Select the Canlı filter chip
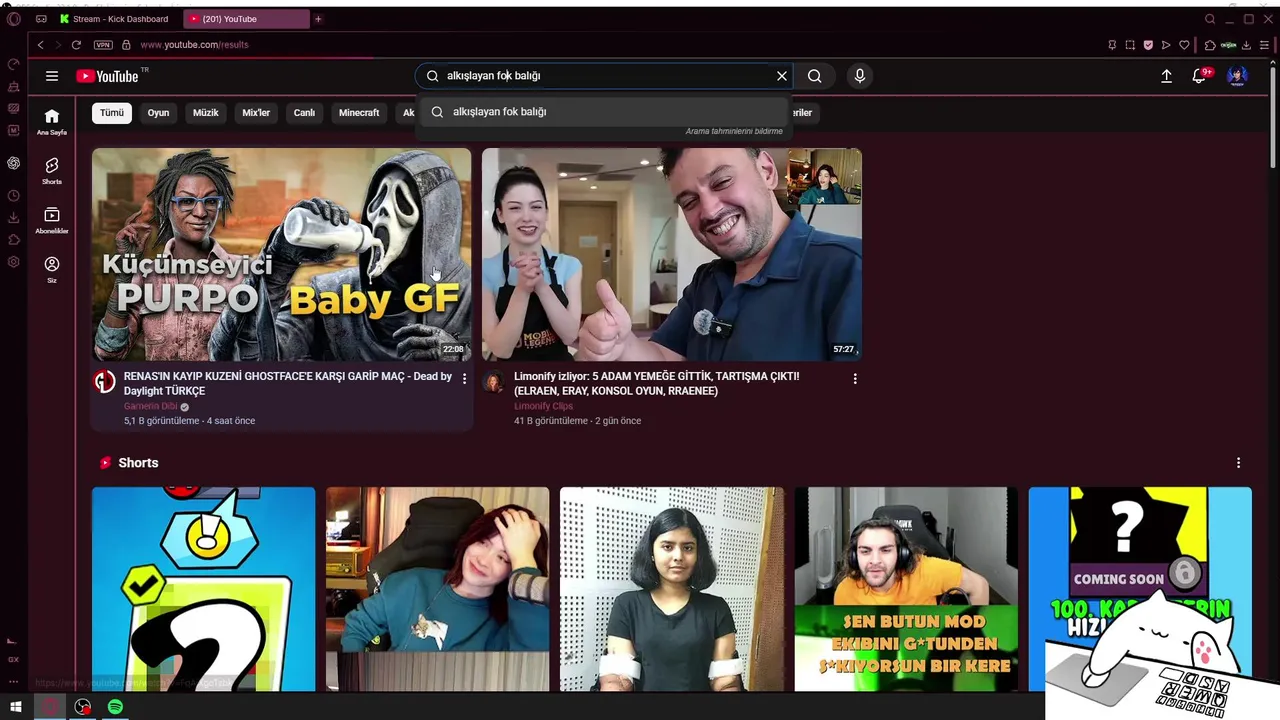1280x720 pixels. point(304,113)
